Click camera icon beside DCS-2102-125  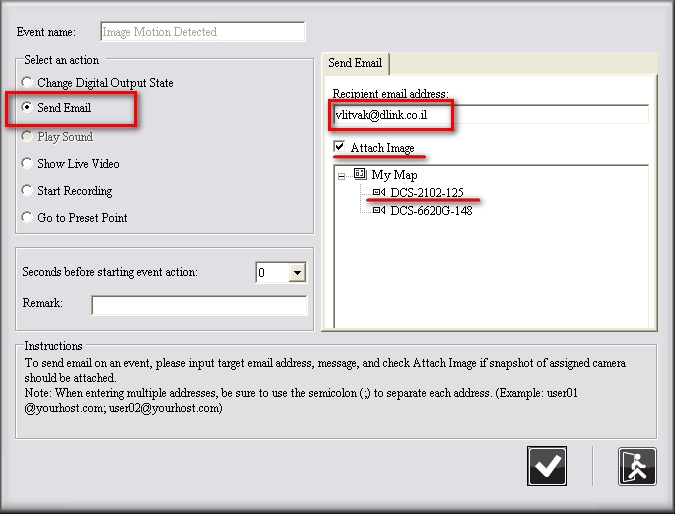[379, 193]
